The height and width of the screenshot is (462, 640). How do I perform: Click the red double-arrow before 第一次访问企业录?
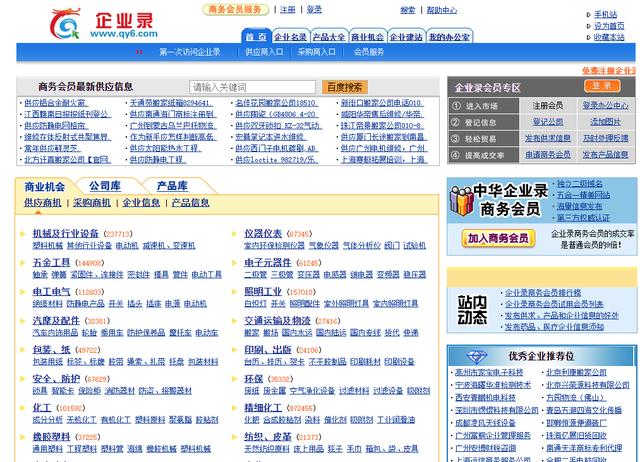coord(139,52)
